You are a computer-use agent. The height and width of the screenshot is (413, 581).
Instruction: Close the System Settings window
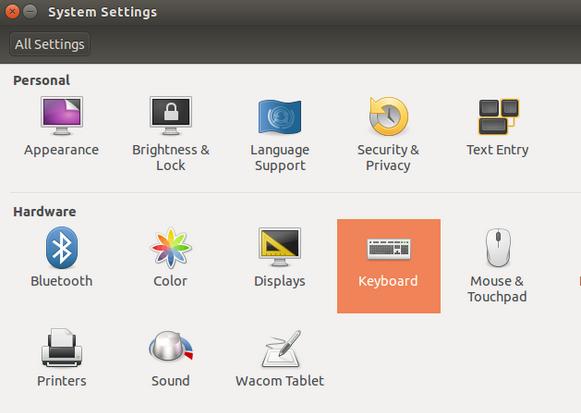click(x=12, y=12)
